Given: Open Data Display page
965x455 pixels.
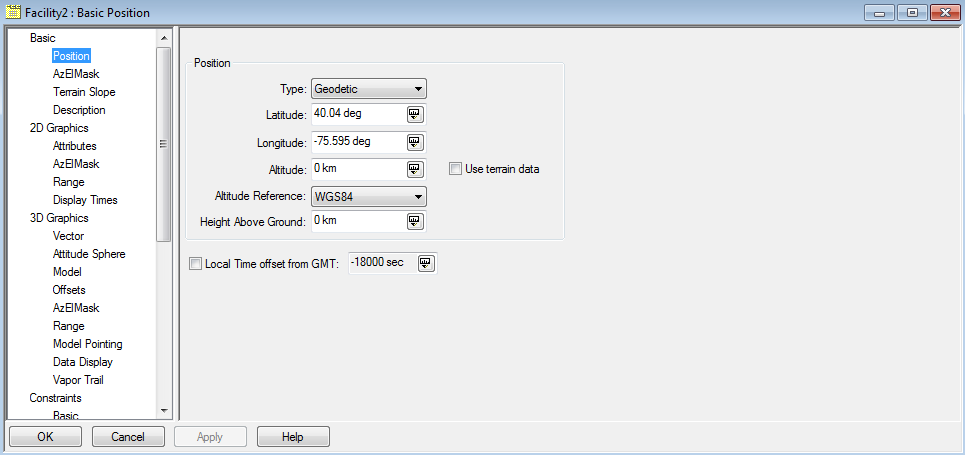Looking at the screenshot, I should tap(82, 362).
